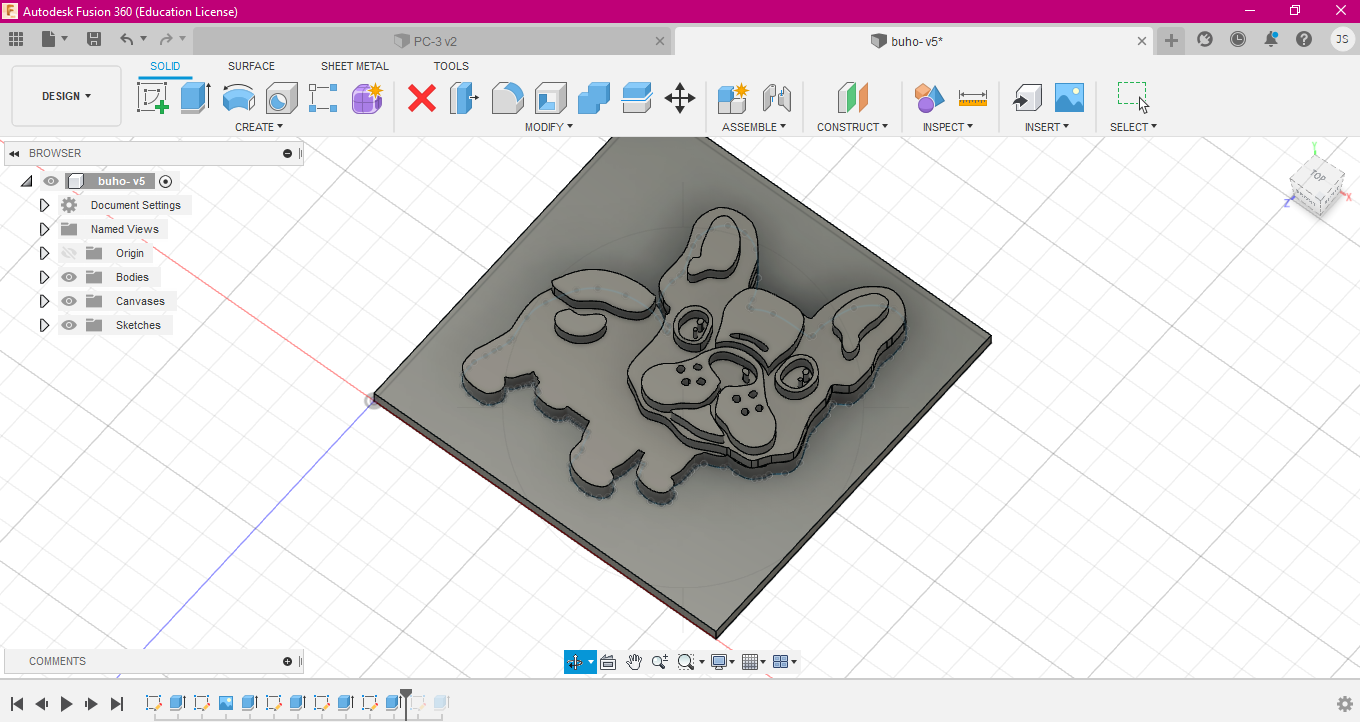Screen dimensions: 1360x722
Task: Open the CONSTRUCT menu
Action: tap(852, 127)
